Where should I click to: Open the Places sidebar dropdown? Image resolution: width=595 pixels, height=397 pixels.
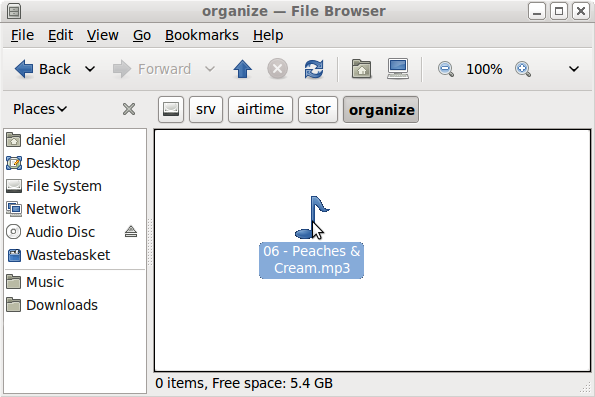(40, 109)
